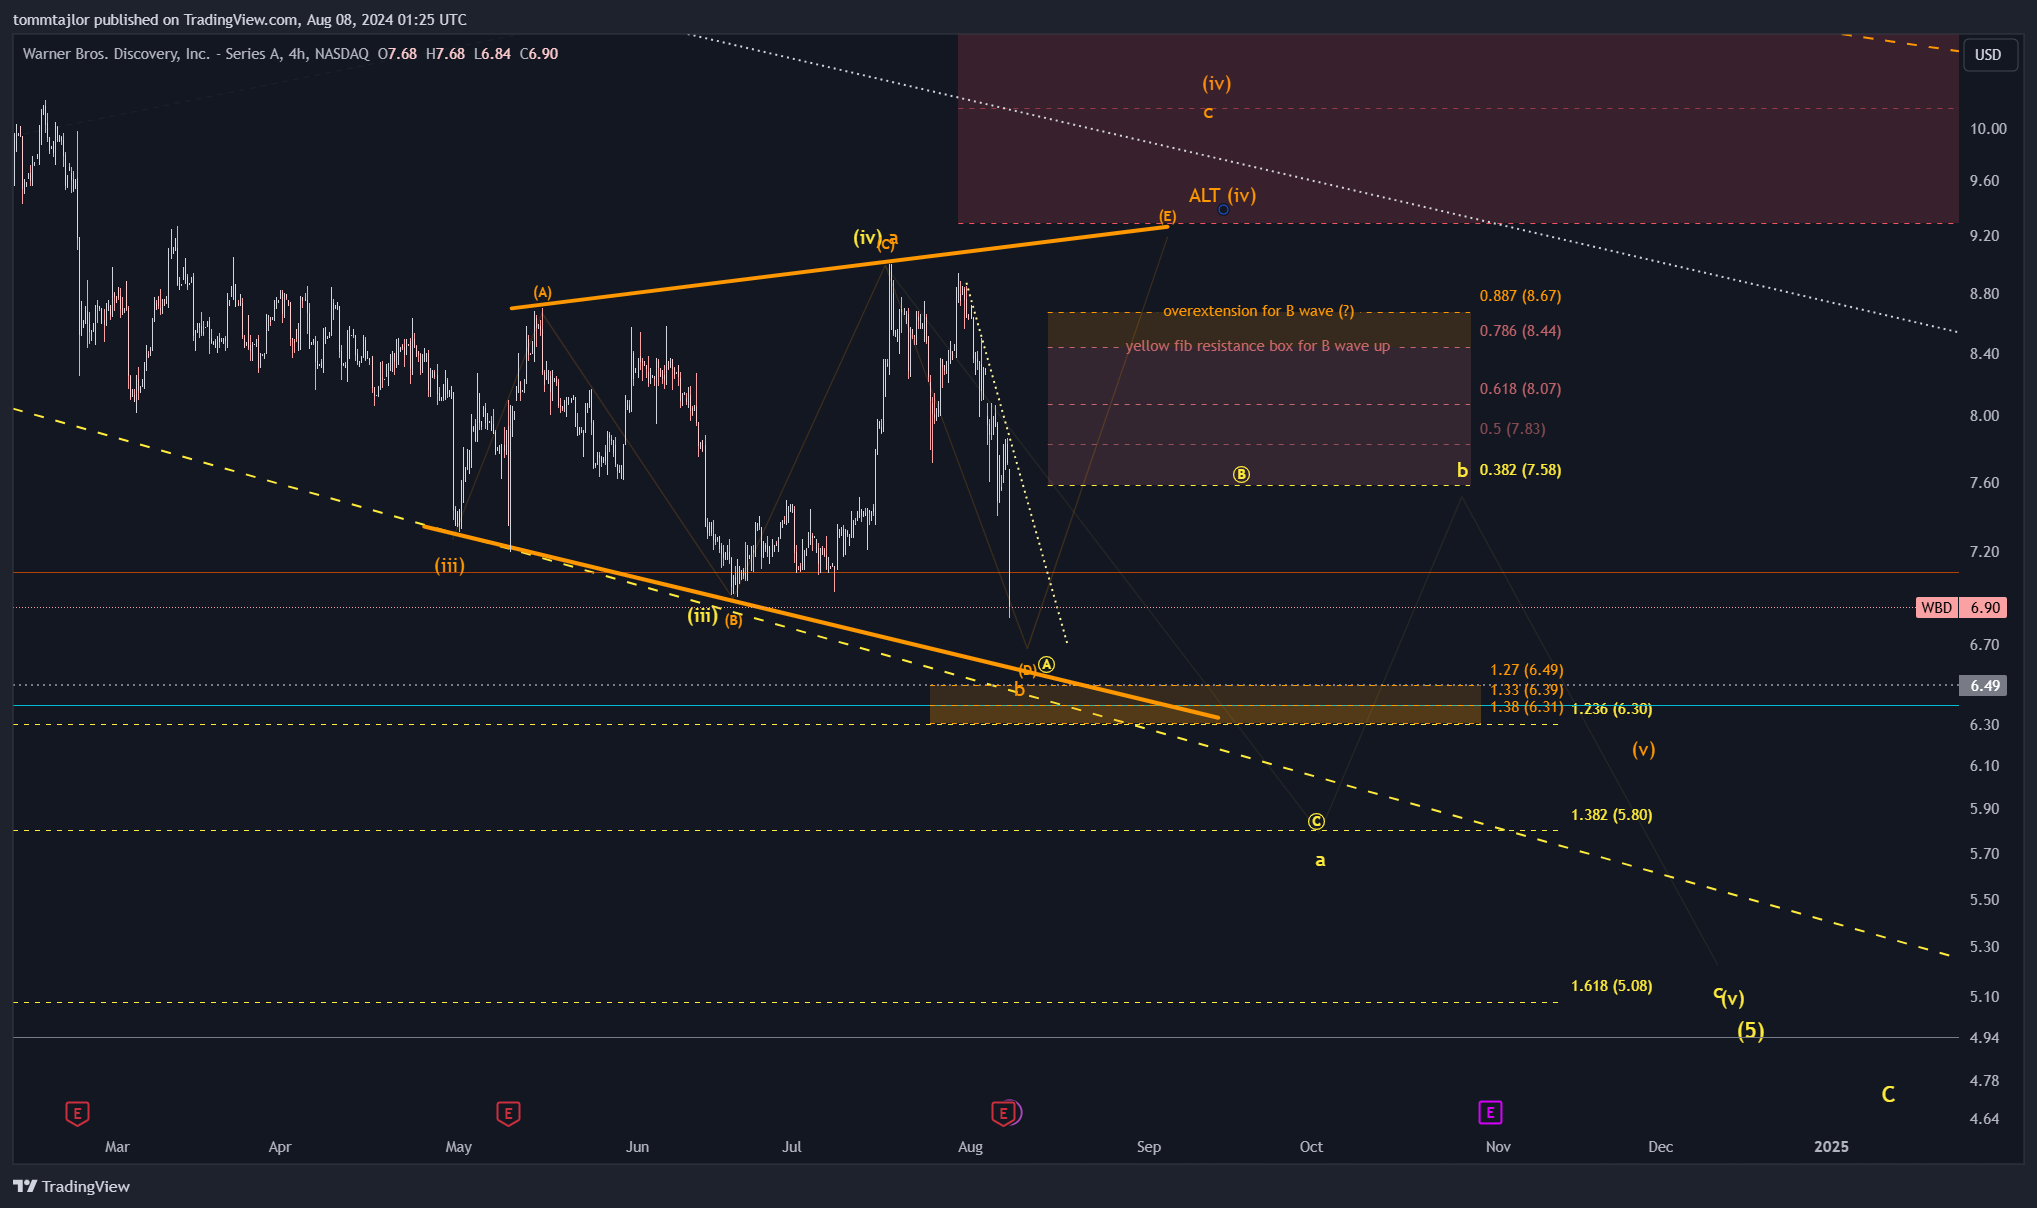
Task: Select the 1.27 (6.49) extension label
Action: 1526,670
